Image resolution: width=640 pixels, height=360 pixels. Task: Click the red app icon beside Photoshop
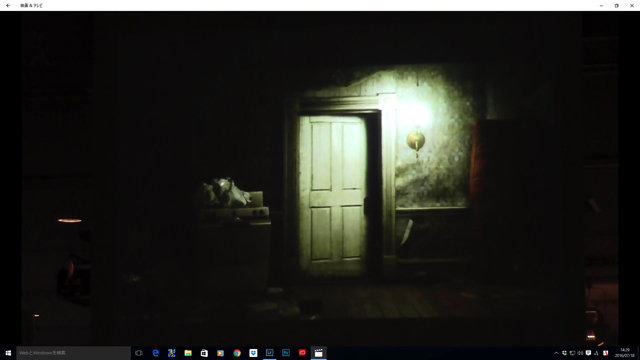click(302, 353)
